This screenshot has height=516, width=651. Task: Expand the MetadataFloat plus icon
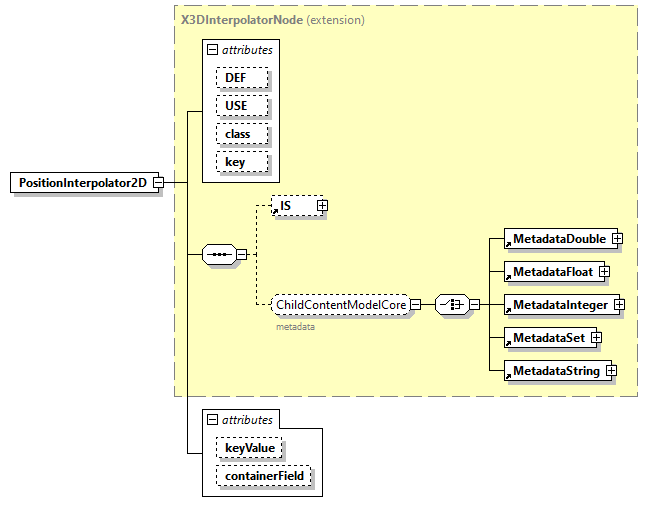coord(604,272)
